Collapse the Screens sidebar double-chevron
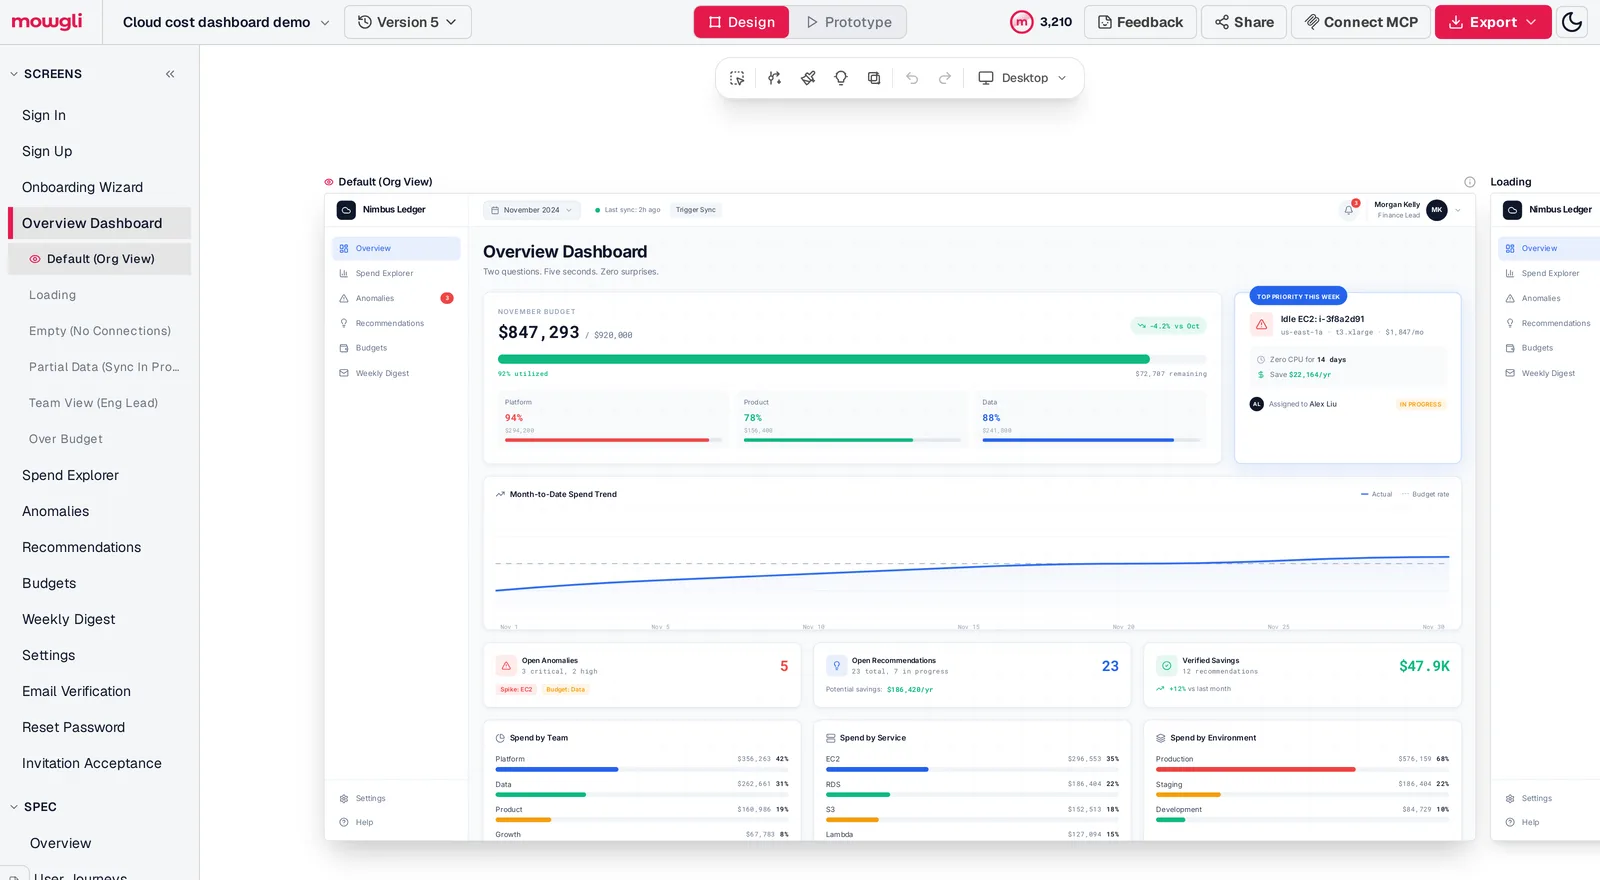 (x=170, y=74)
